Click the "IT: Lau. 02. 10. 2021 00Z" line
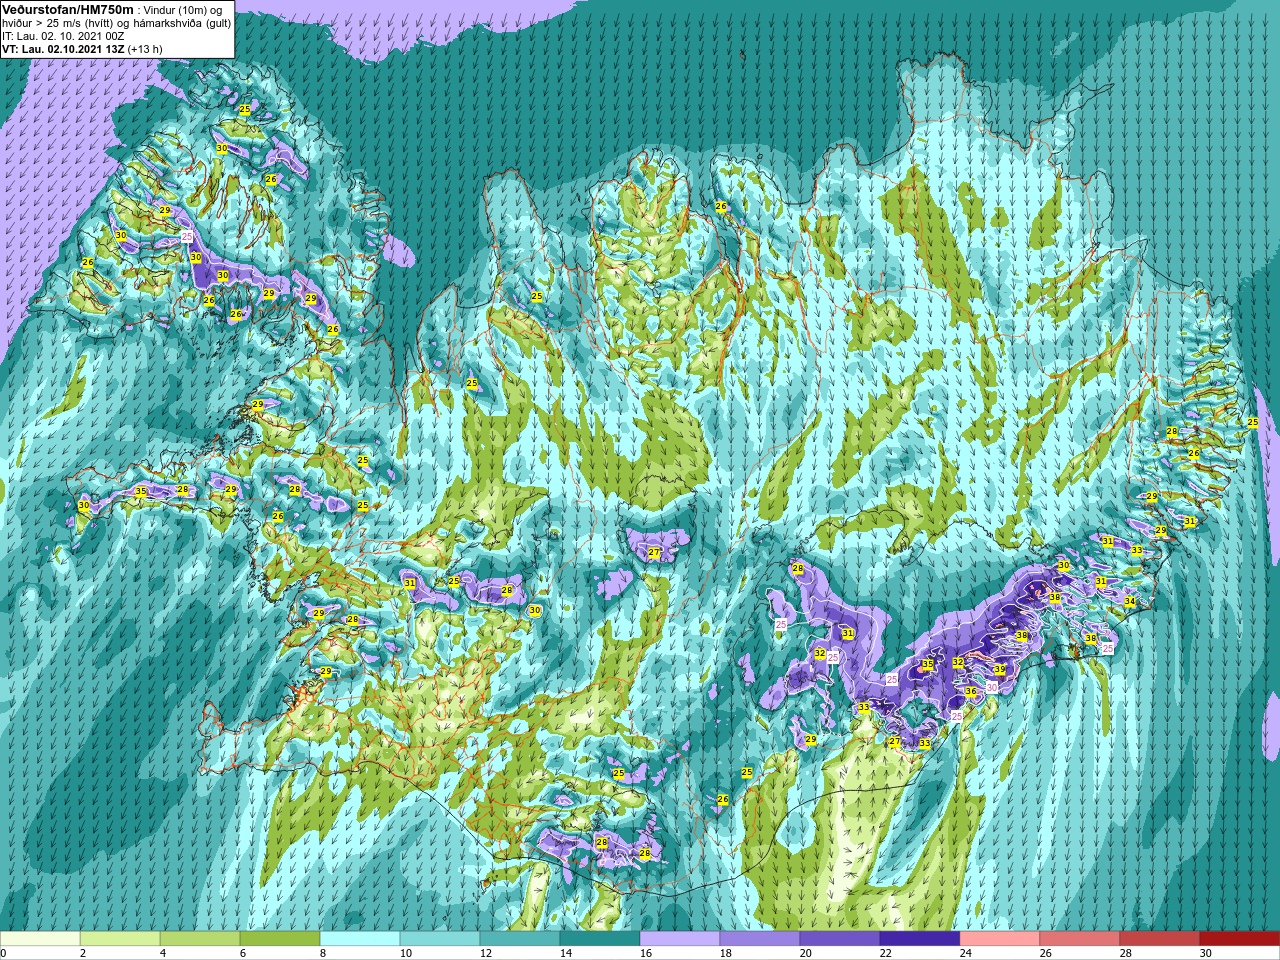1280x960 pixels. click(x=63, y=35)
